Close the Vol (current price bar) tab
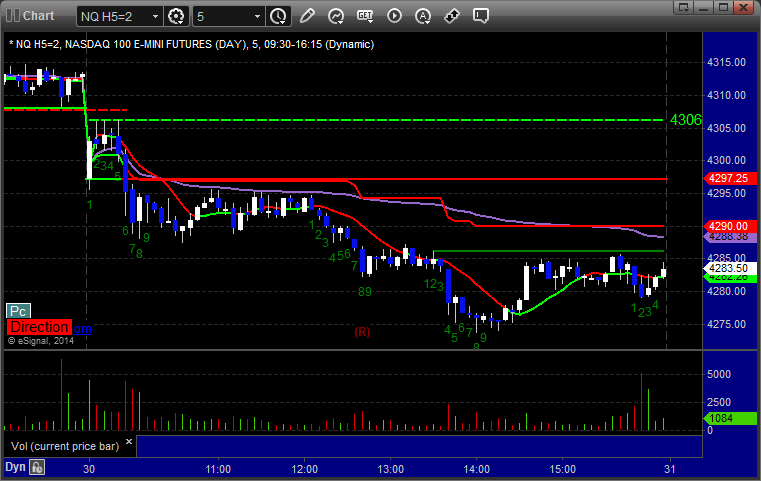 pyautogui.click(x=129, y=442)
